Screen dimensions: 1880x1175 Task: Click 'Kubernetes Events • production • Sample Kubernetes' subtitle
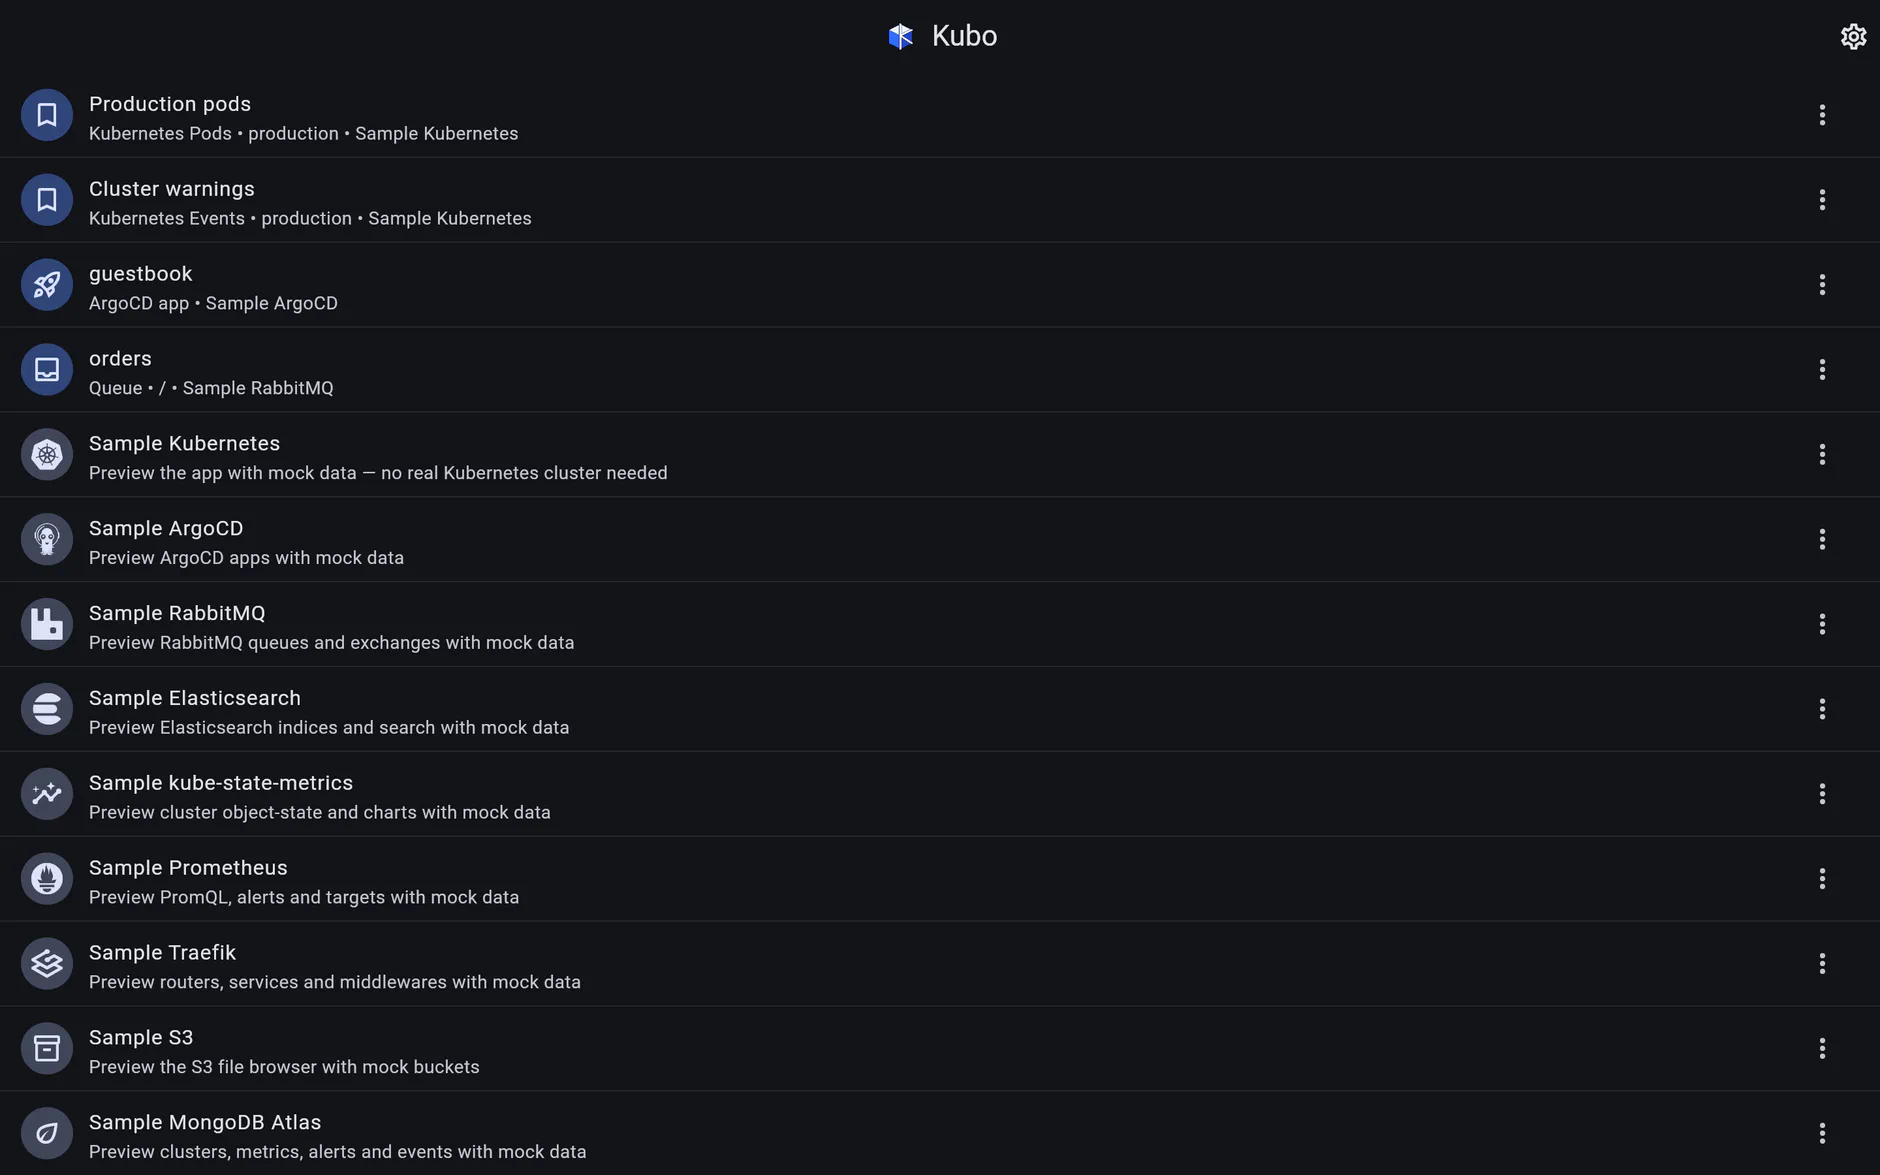310,219
